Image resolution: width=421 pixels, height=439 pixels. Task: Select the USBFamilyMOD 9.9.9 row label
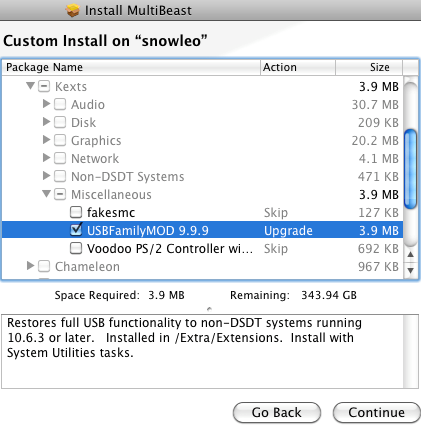point(148,230)
